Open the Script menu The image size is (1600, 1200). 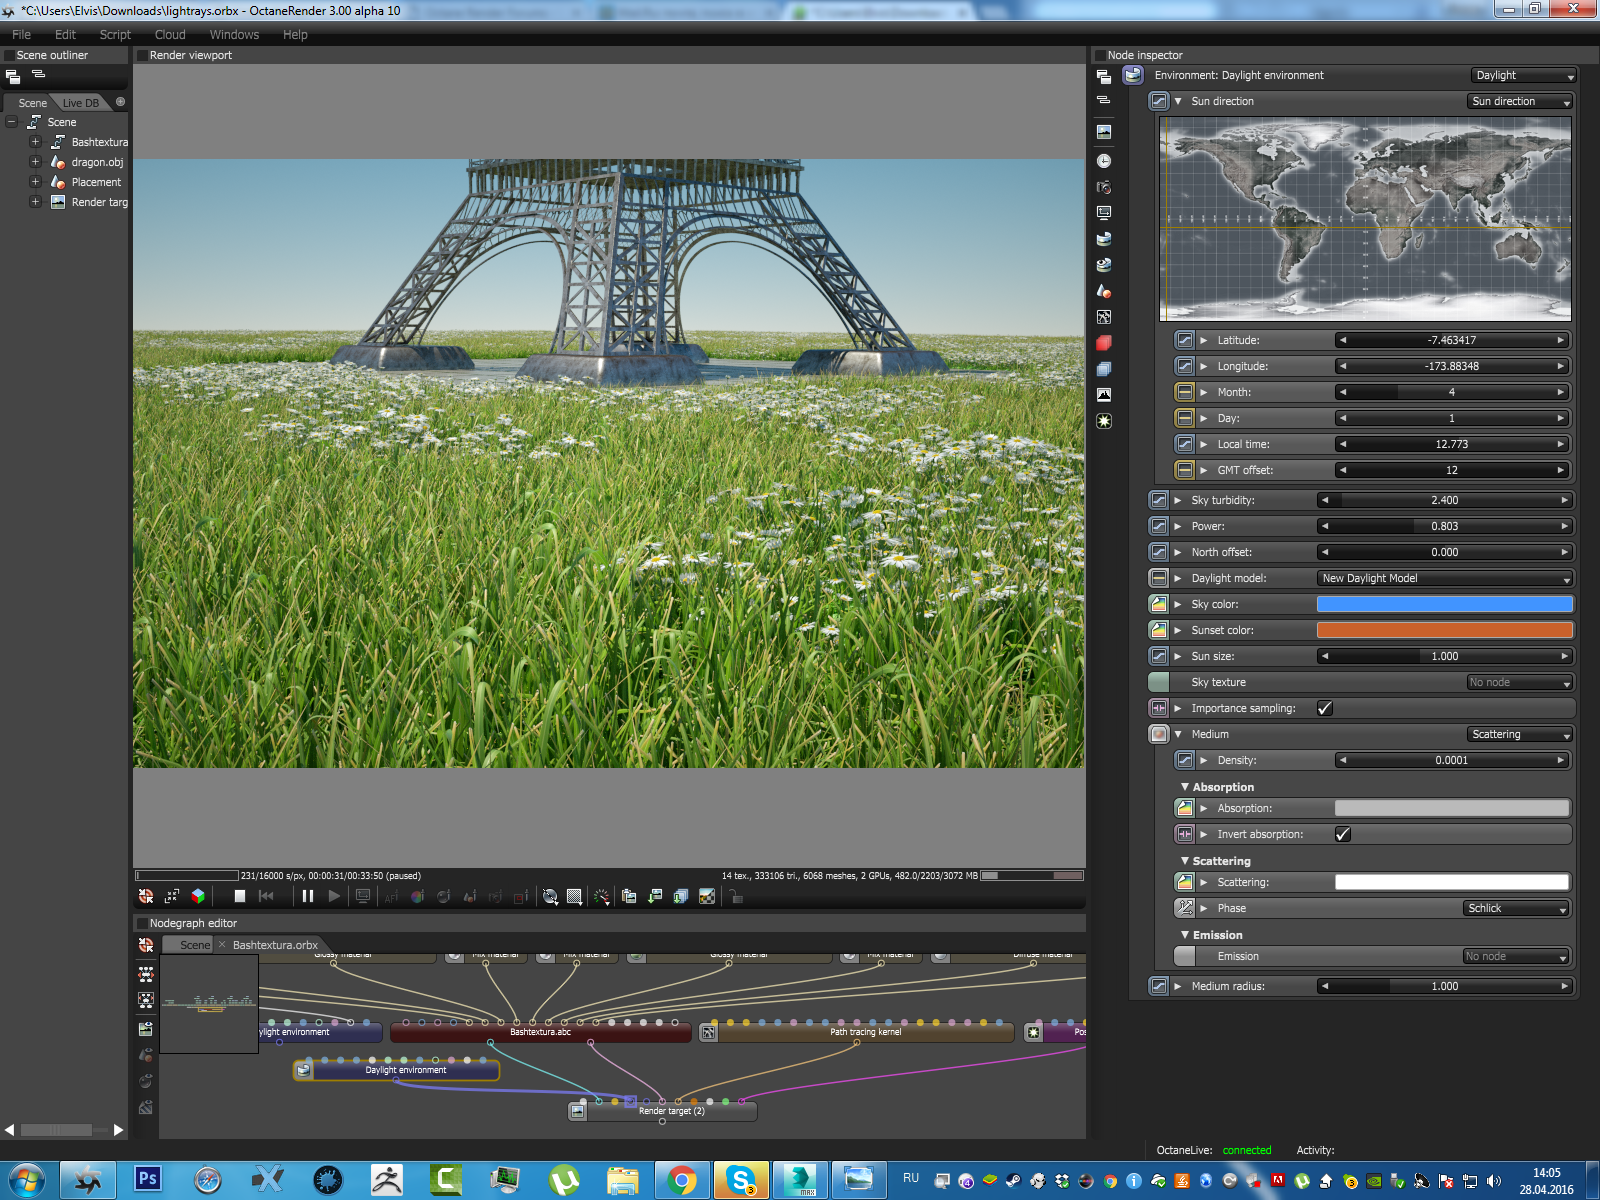click(x=115, y=34)
